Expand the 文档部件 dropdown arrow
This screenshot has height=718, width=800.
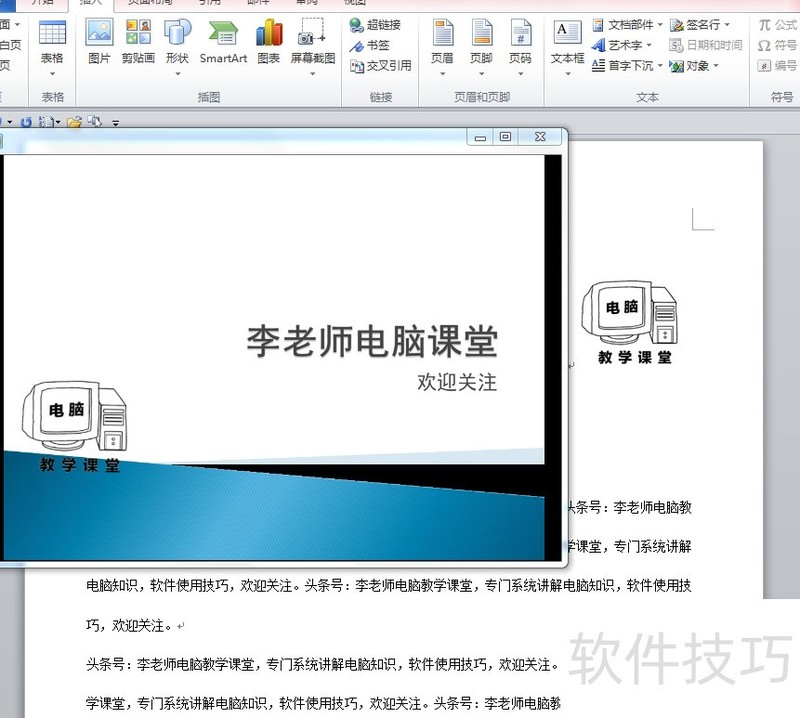[660, 24]
